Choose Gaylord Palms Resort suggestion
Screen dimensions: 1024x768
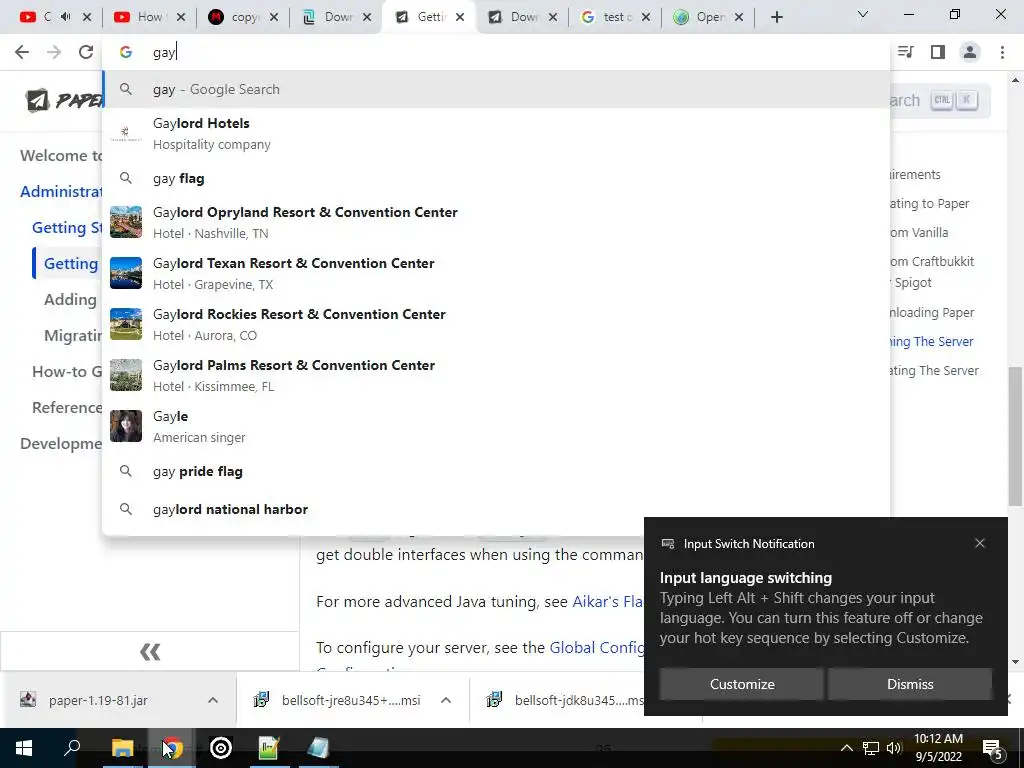(x=496, y=376)
